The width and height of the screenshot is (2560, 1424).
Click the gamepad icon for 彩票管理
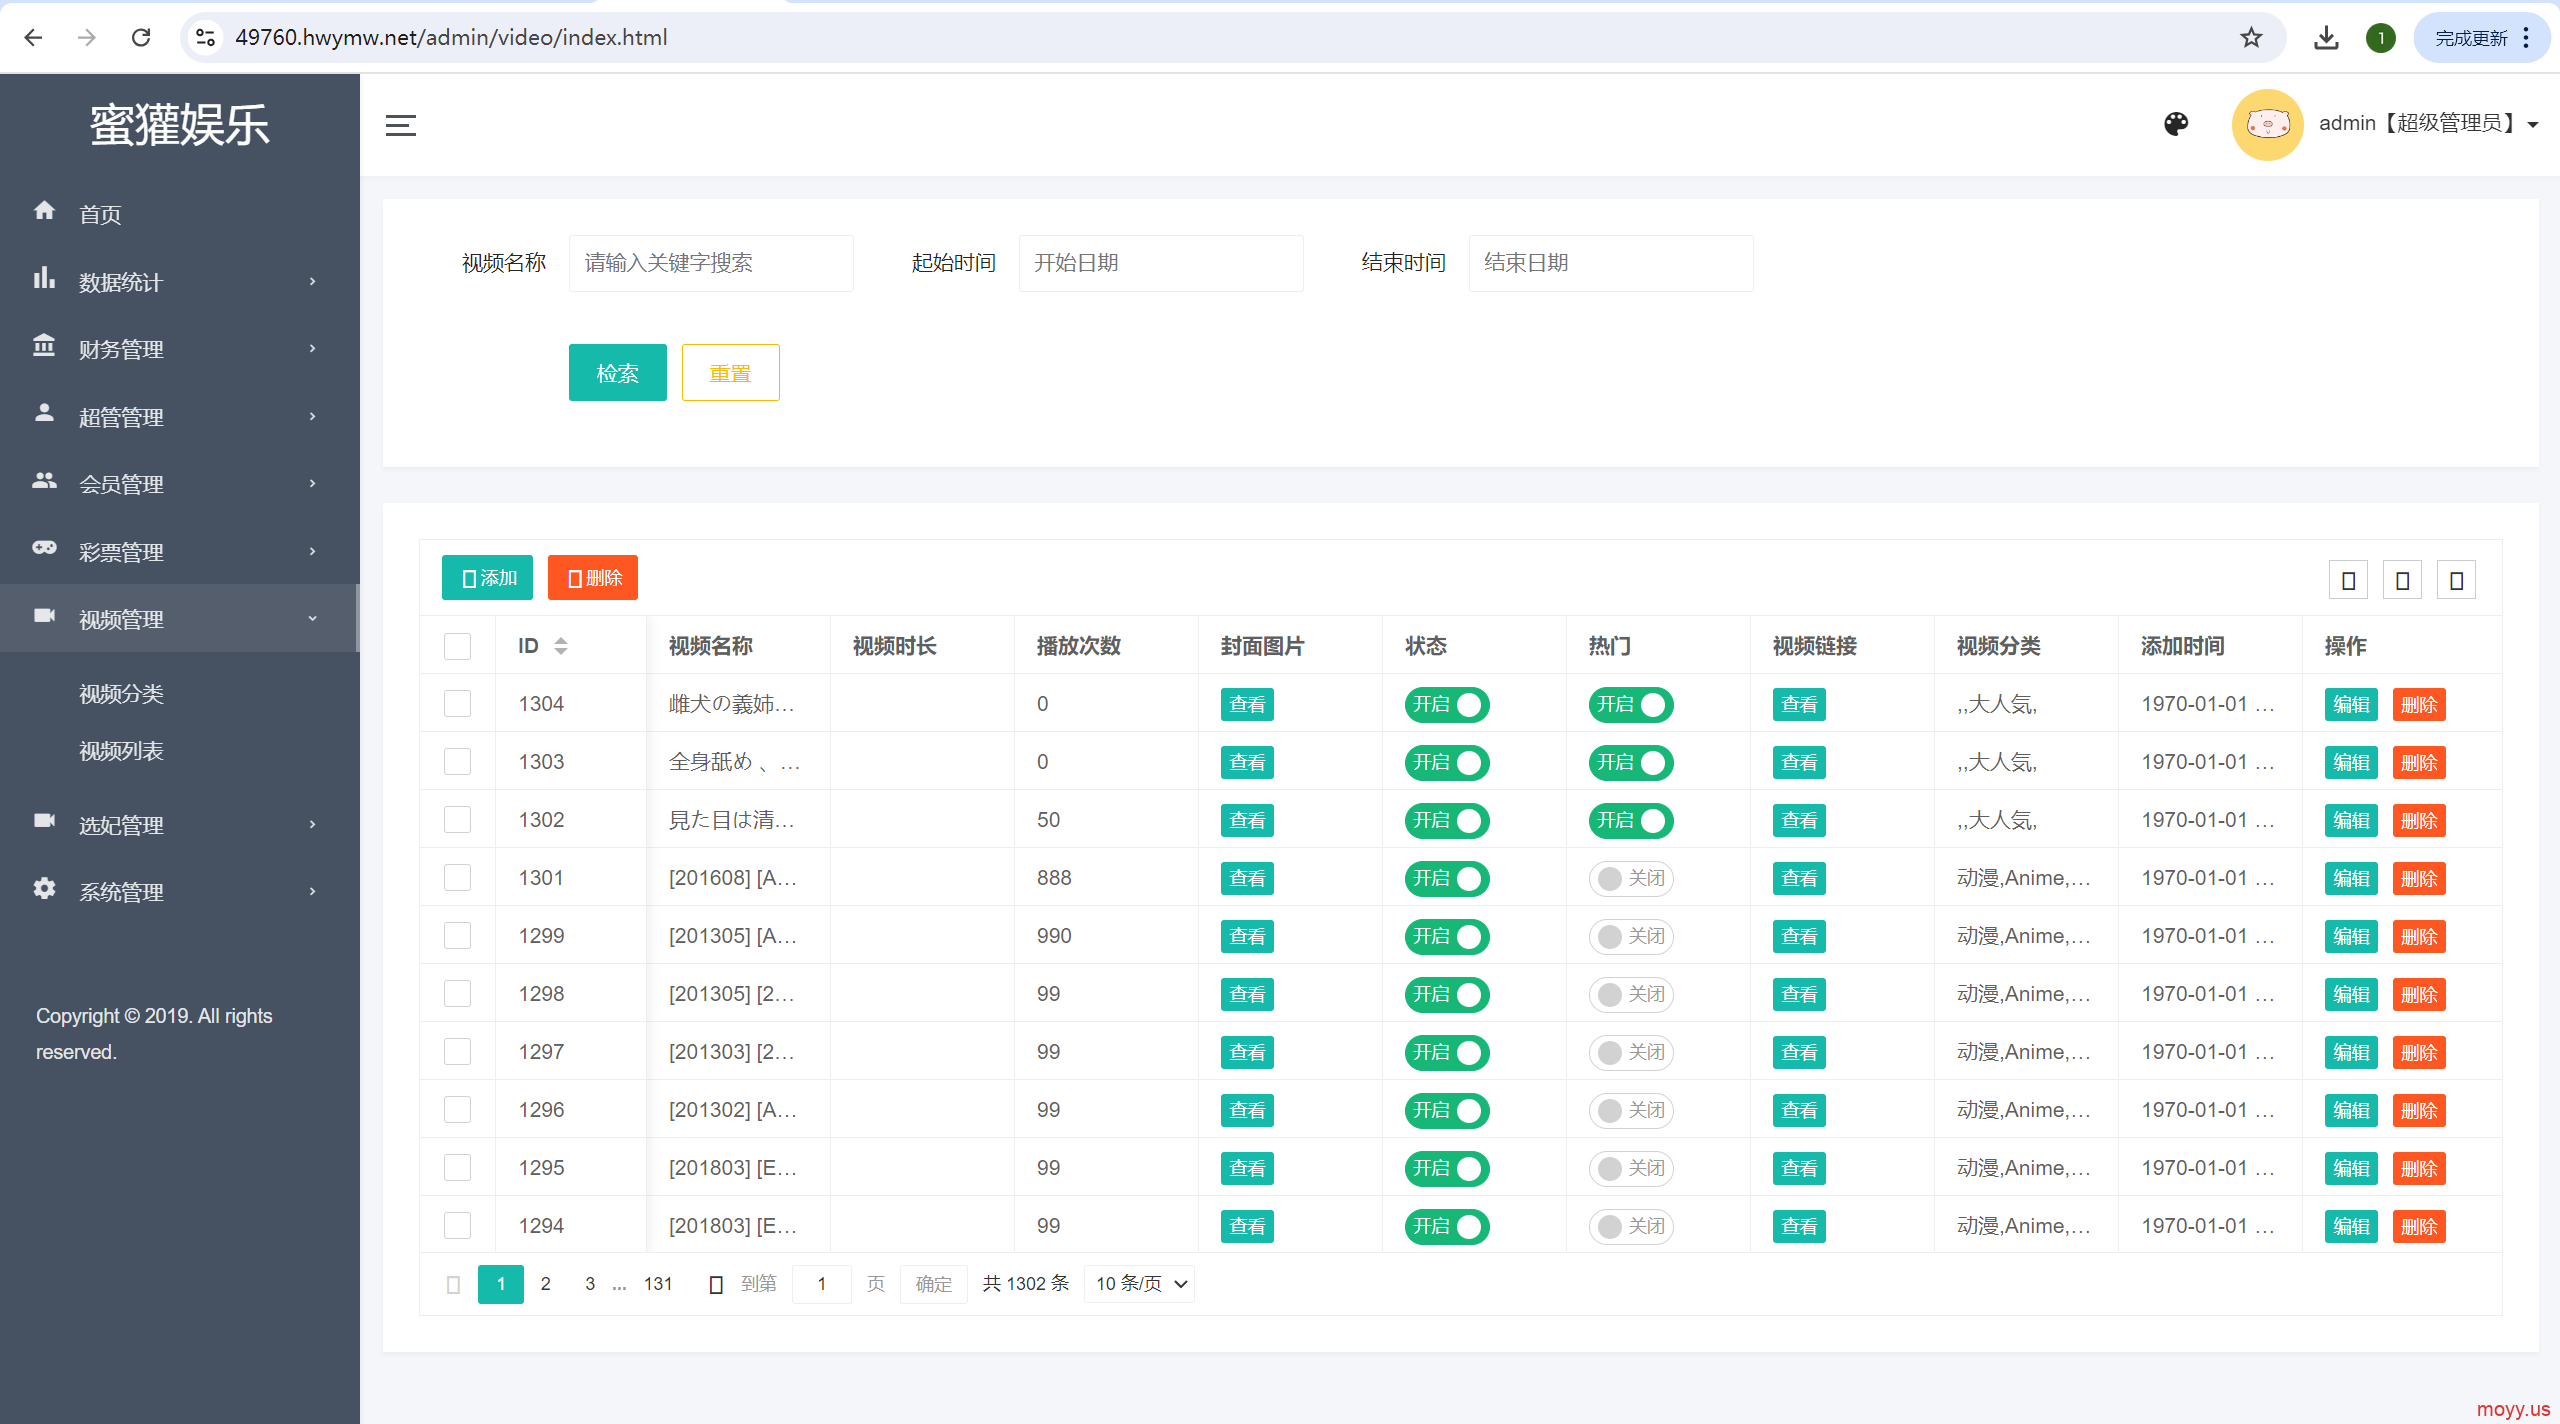point(44,547)
